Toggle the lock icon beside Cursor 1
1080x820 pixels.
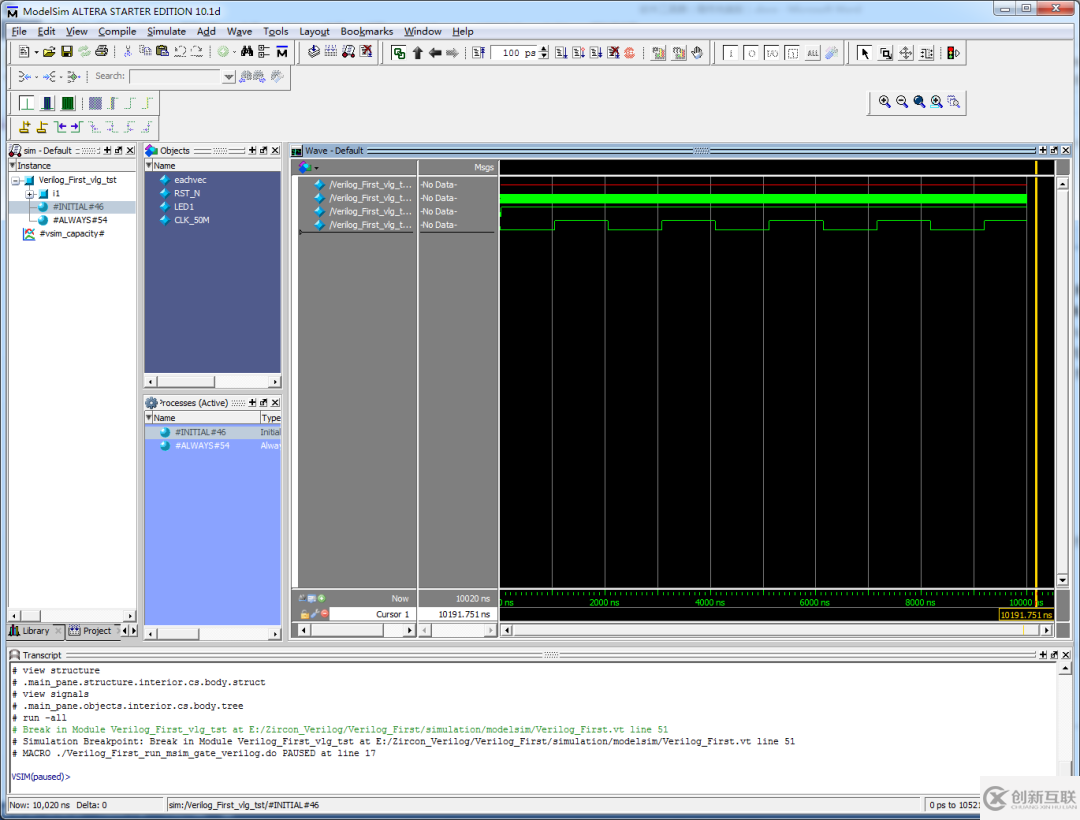pyautogui.click(x=304, y=614)
